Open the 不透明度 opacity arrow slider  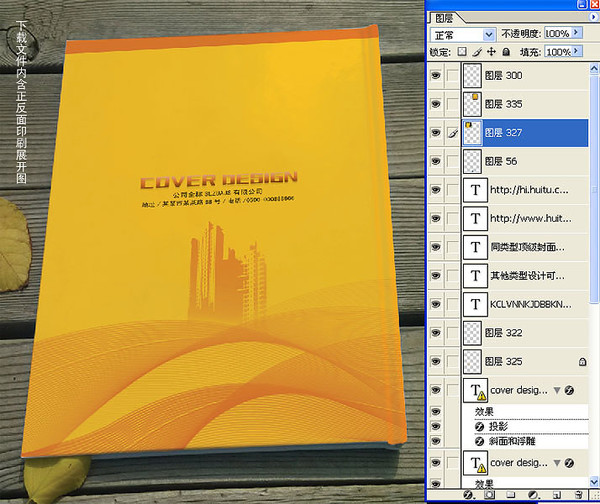577,33
